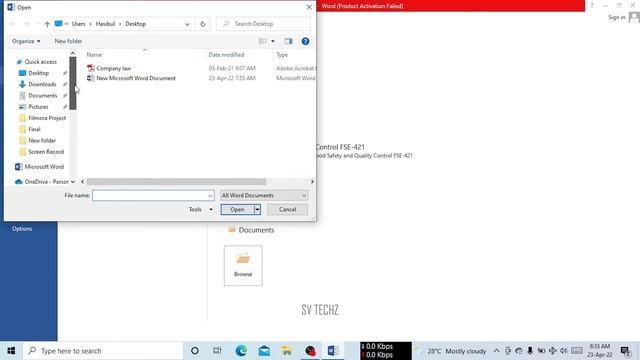Switch to Word taskbar icon

(x=333, y=351)
